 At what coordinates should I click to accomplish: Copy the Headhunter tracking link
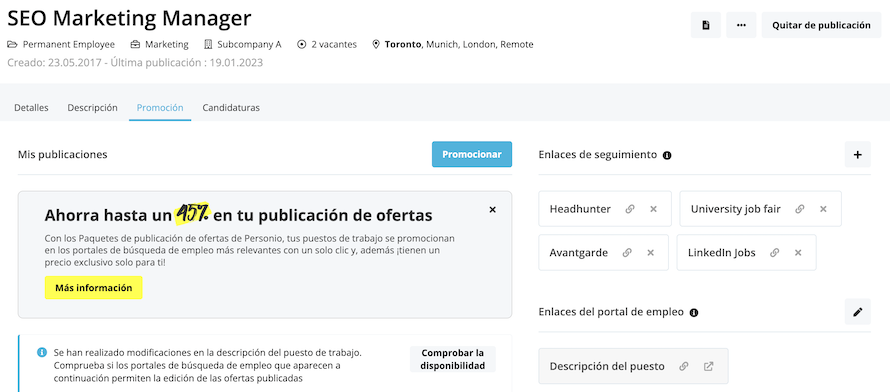pos(629,209)
